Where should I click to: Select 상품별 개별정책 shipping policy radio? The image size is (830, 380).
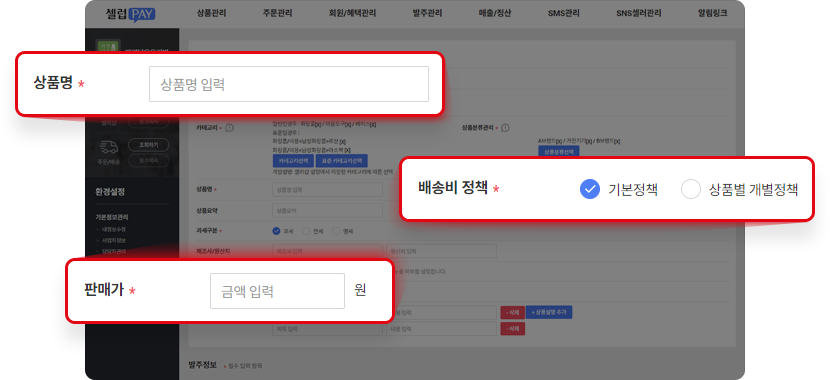coord(691,189)
